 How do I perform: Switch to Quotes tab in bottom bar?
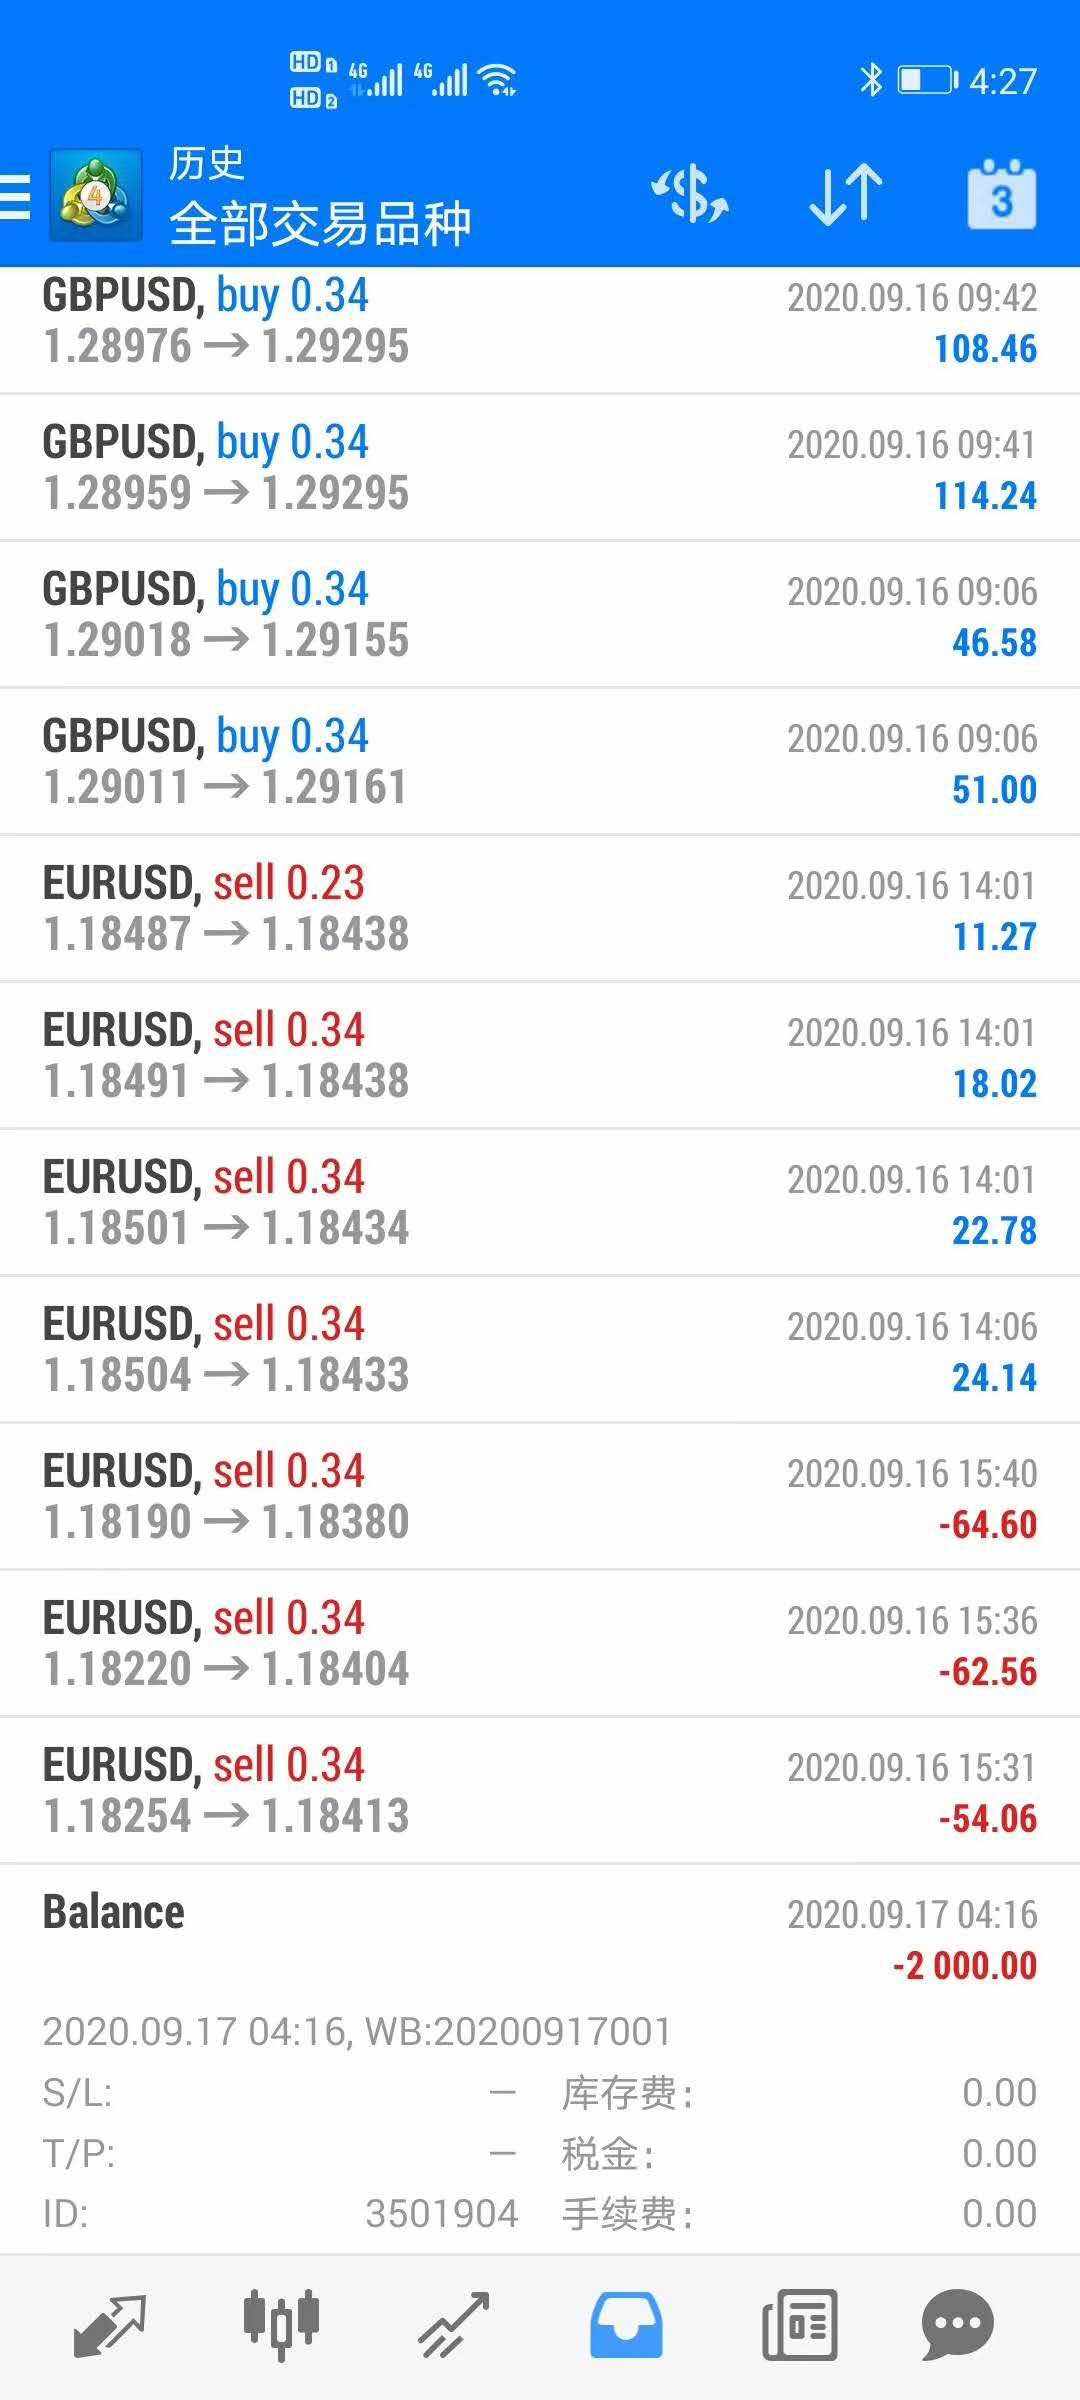click(110, 2325)
